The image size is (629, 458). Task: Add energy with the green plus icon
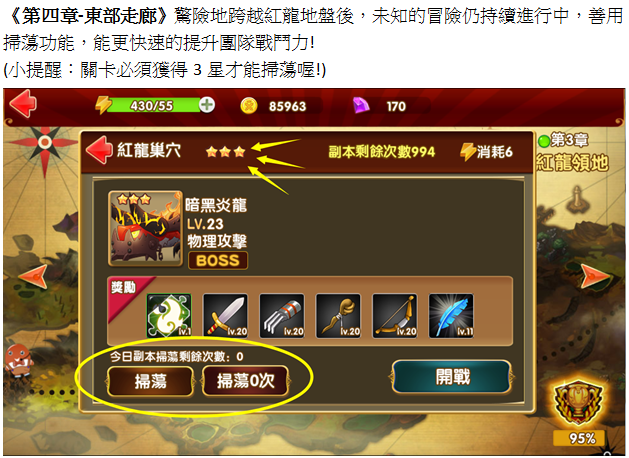coord(207,105)
